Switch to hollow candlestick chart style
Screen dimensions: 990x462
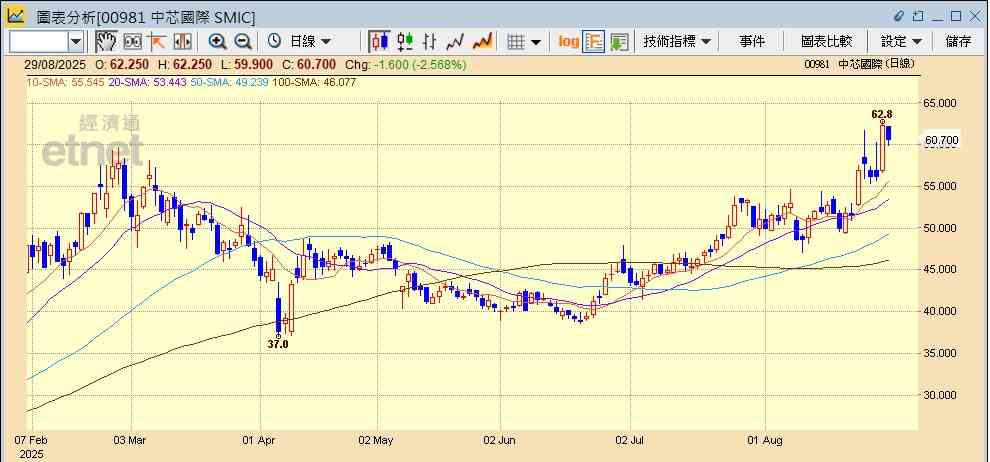(x=405, y=42)
